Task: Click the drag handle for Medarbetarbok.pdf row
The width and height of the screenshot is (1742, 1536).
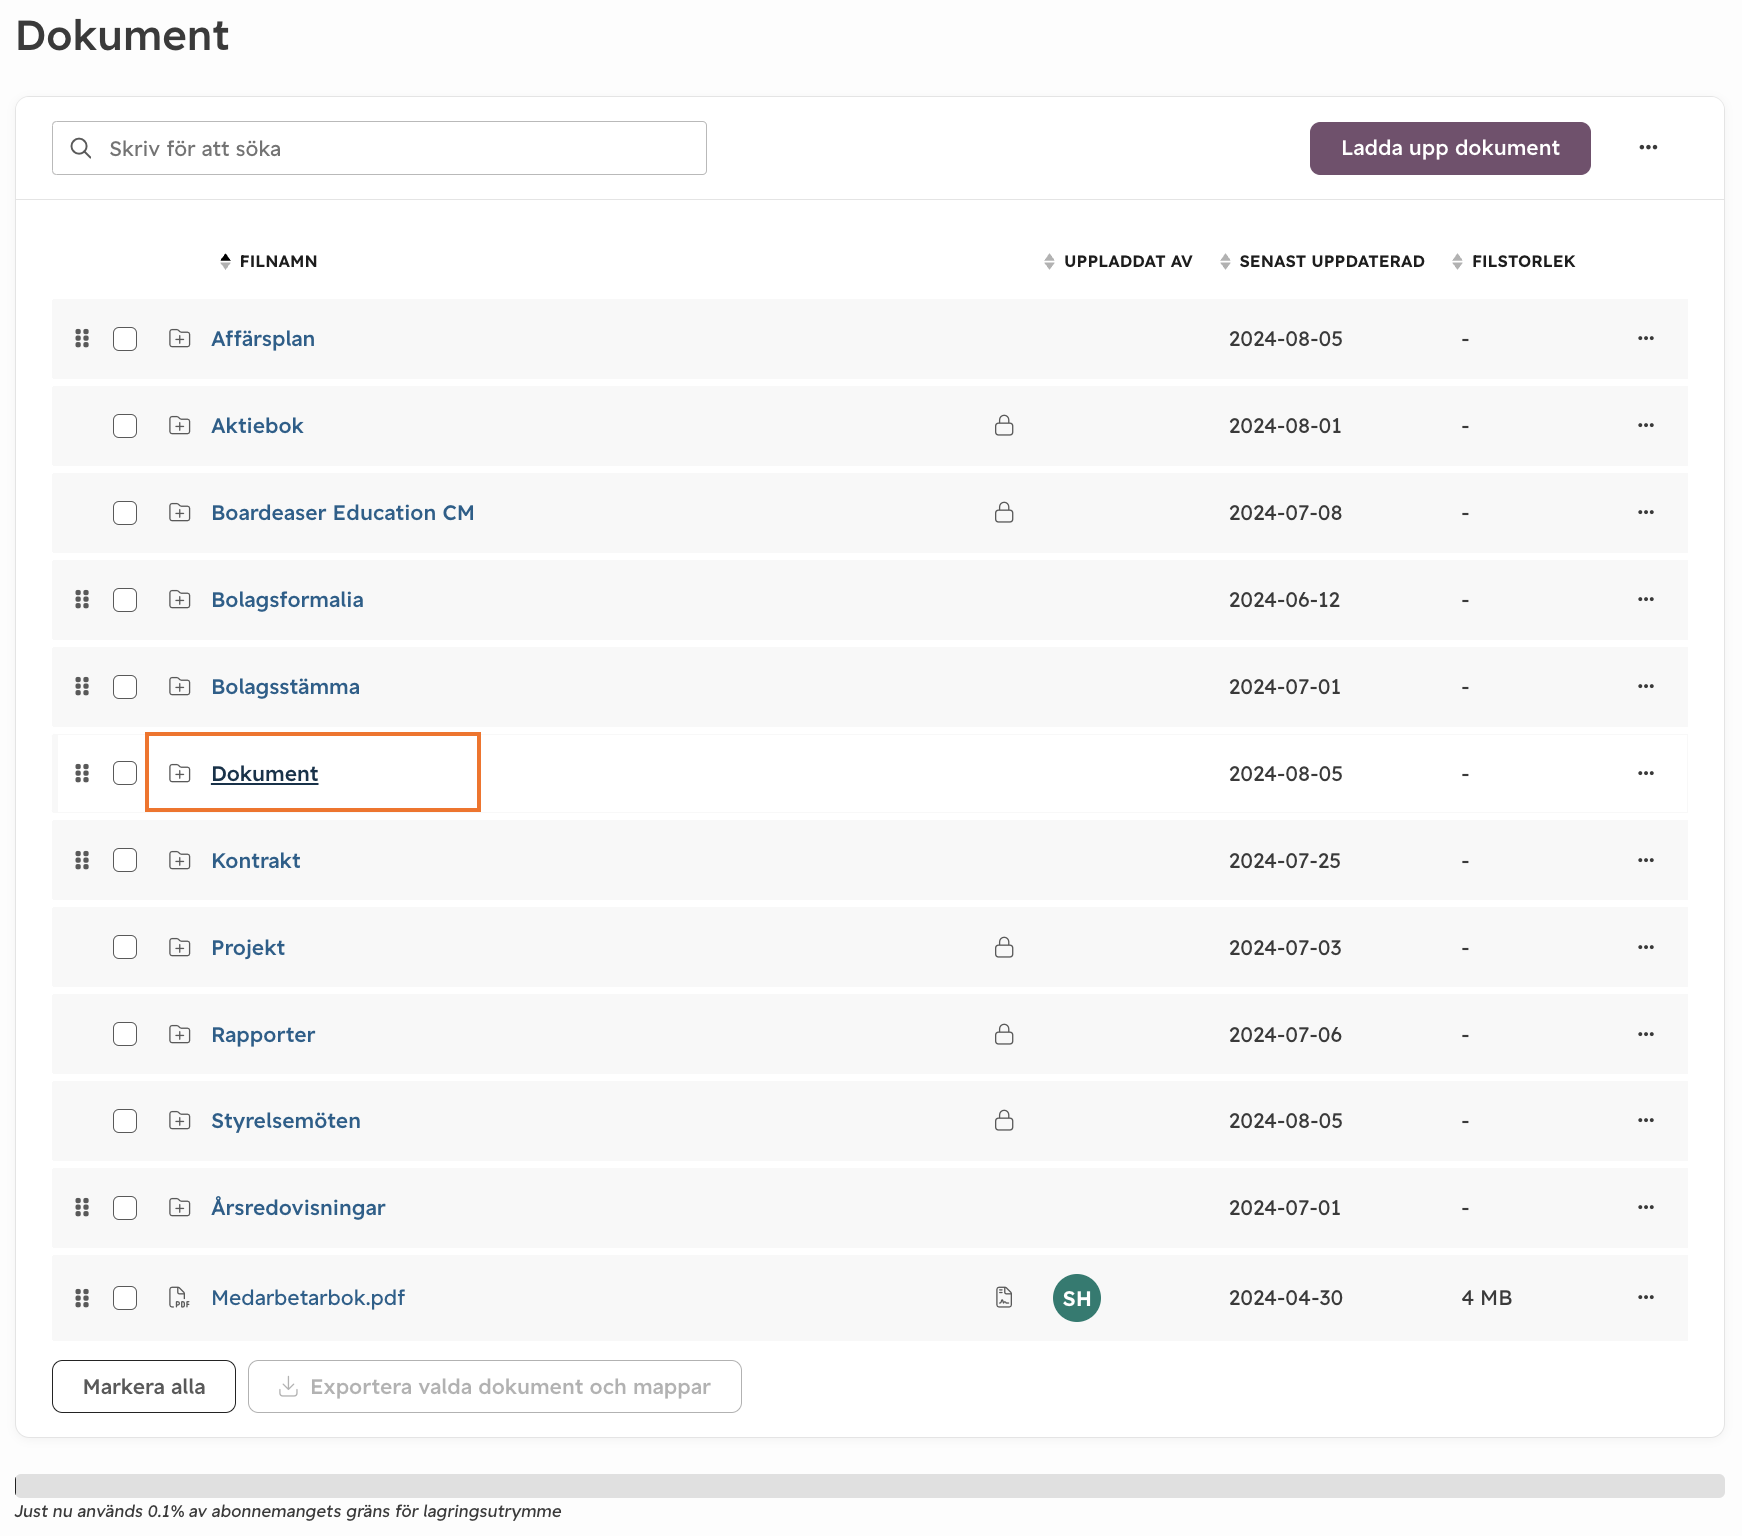Action: tap(82, 1298)
